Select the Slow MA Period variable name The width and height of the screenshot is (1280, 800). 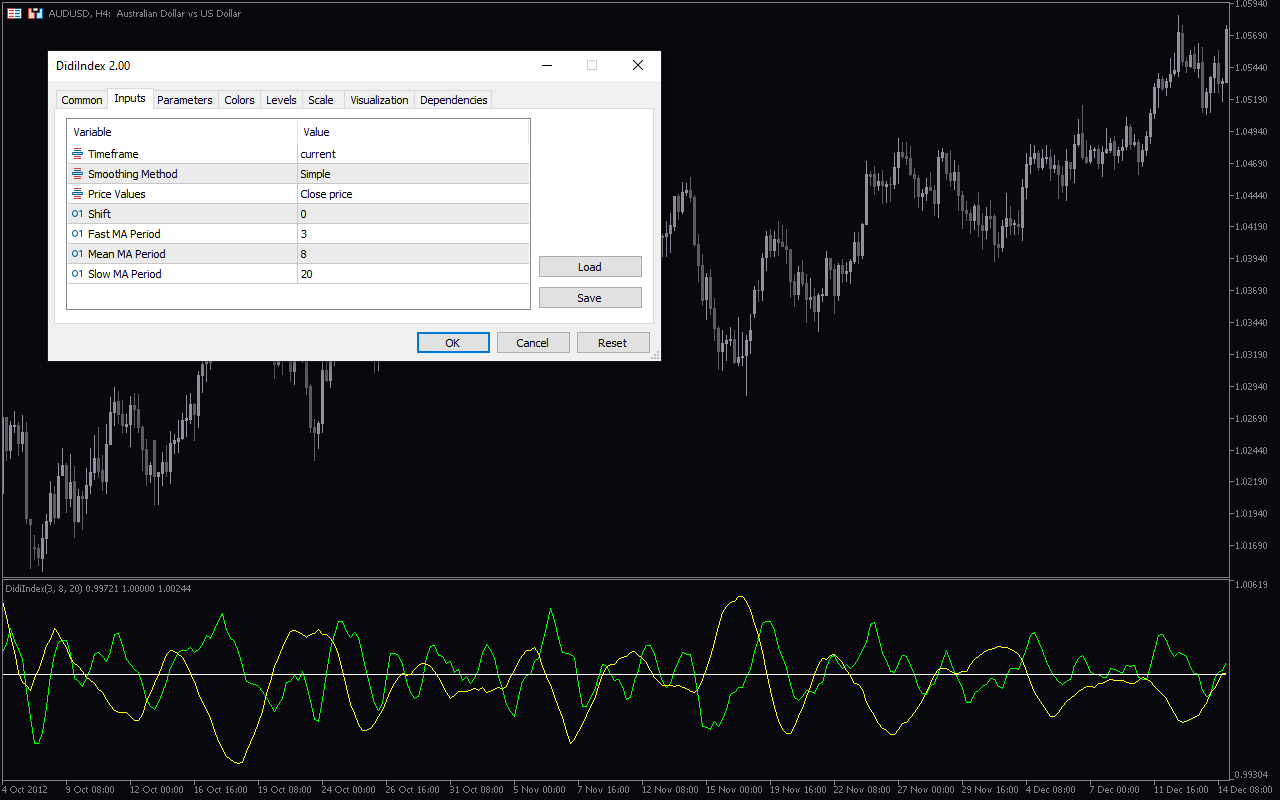point(125,274)
